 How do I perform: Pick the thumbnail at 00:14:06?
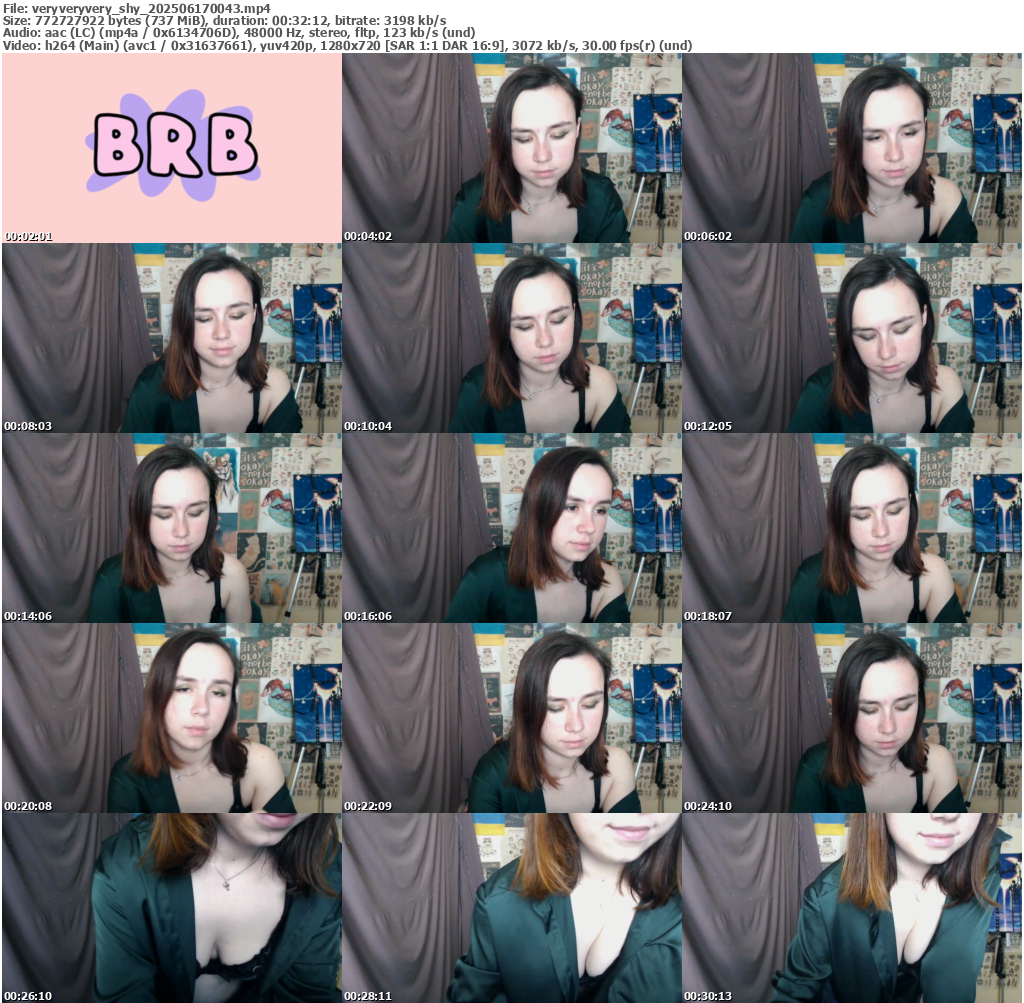pos(171,528)
